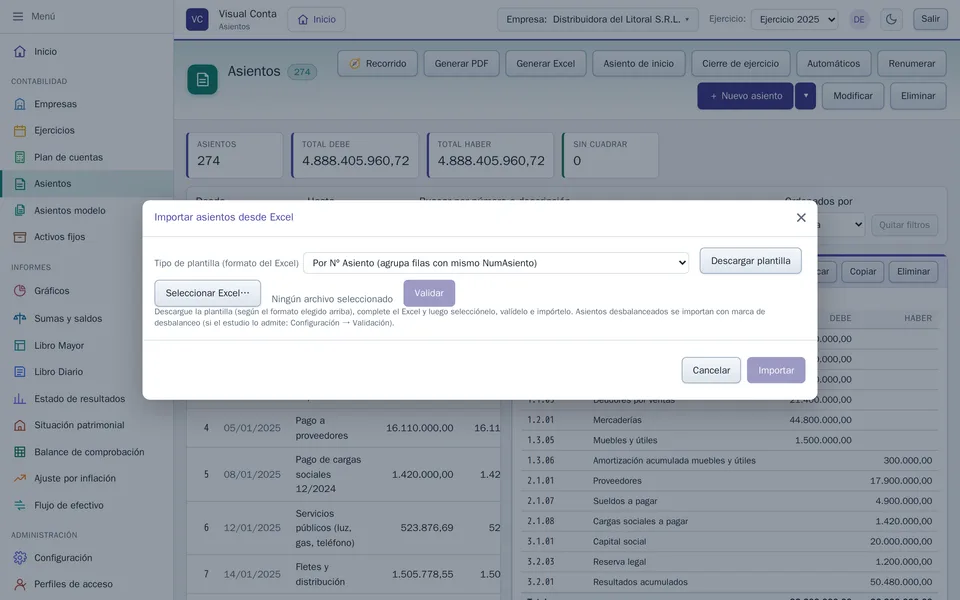The height and width of the screenshot is (600, 960).
Task: Click the Validar button
Action: pyautogui.click(x=429, y=293)
